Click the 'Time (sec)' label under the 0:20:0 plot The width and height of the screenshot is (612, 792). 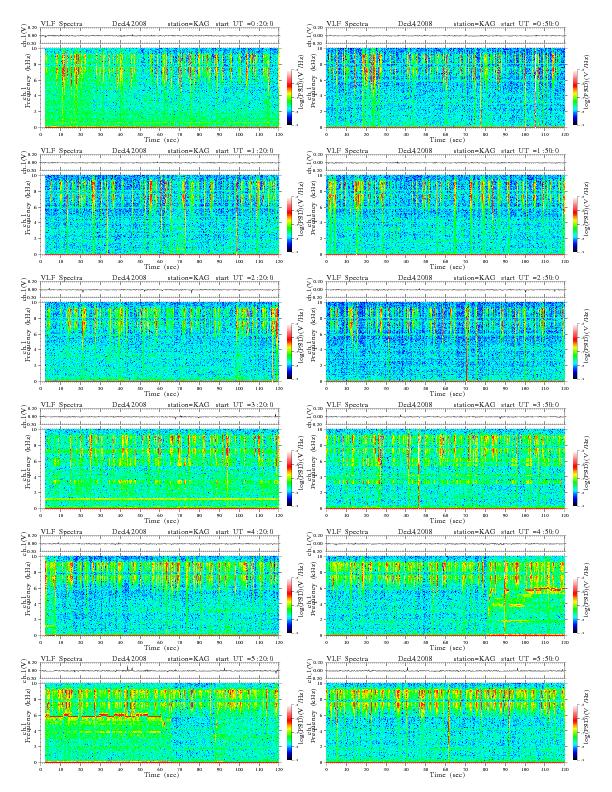(162, 139)
